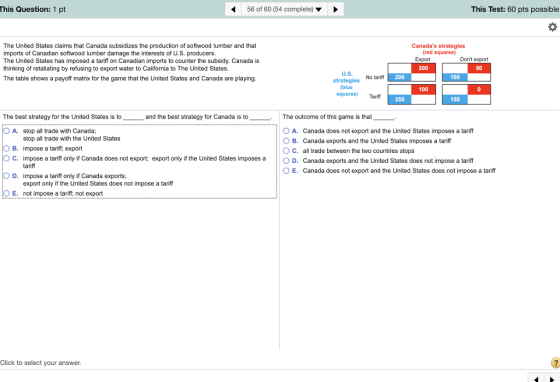Click 'This Question: 1 pt' text
Screen dimensions: 560x382
32,9
